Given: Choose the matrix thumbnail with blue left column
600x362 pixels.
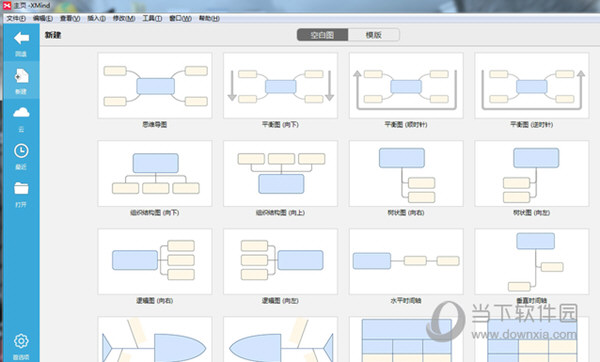Looking at the screenshot, I should point(532,339).
